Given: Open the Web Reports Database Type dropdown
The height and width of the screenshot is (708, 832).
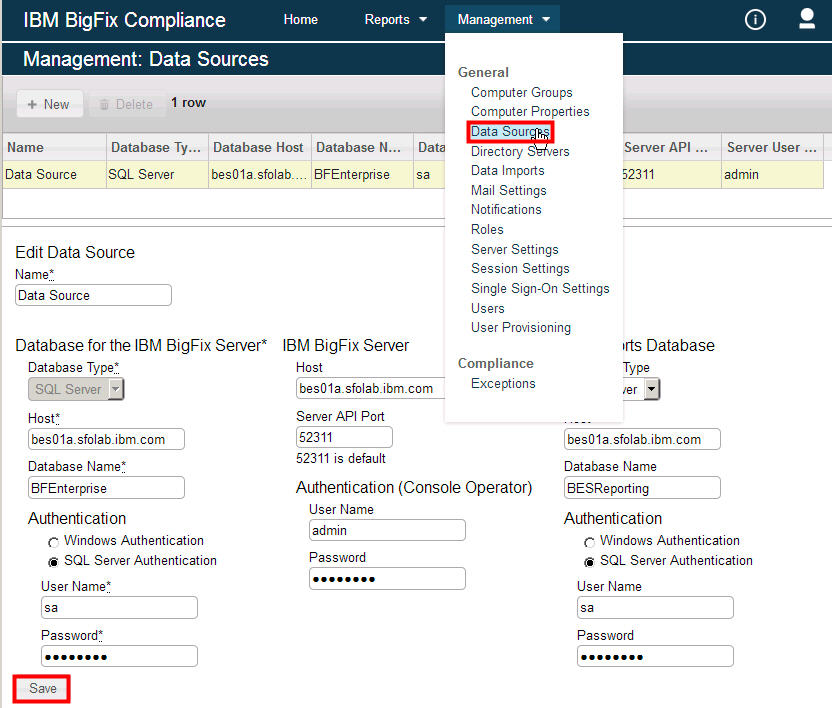Looking at the screenshot, I should (x=652, y=389).
